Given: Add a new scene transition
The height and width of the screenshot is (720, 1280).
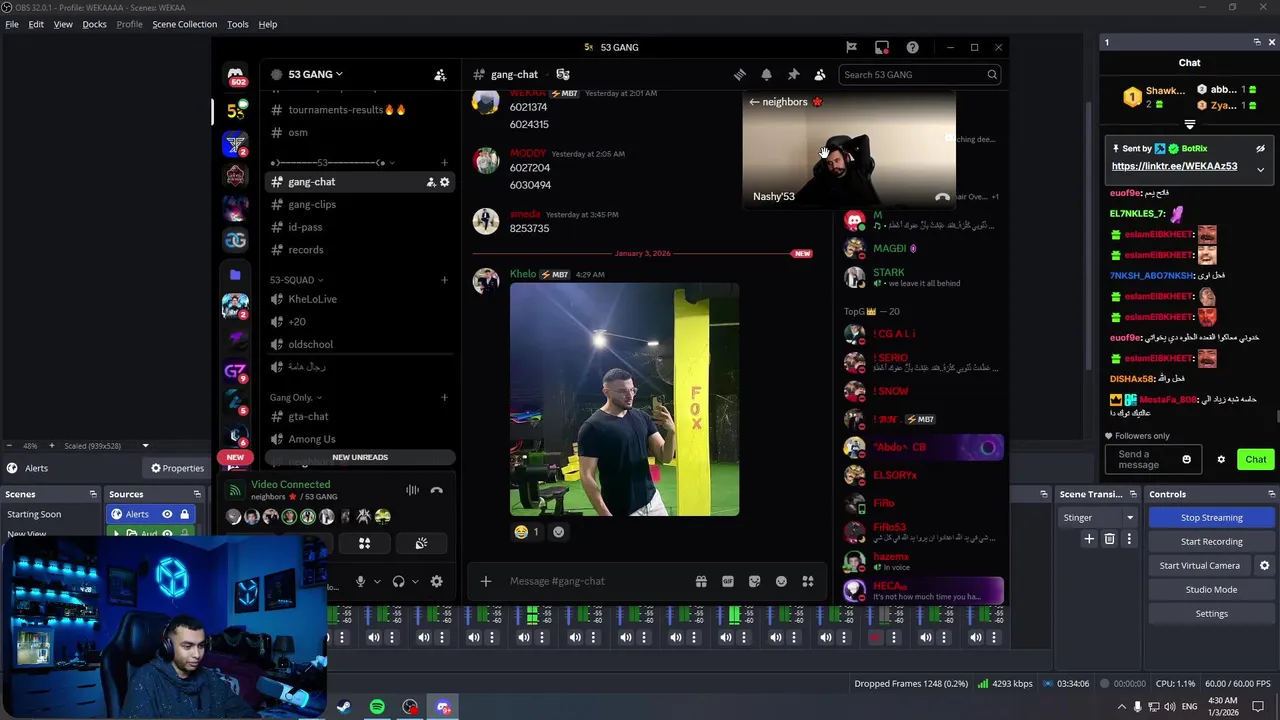Looking at the screenshot, I should pos(1089,539).
